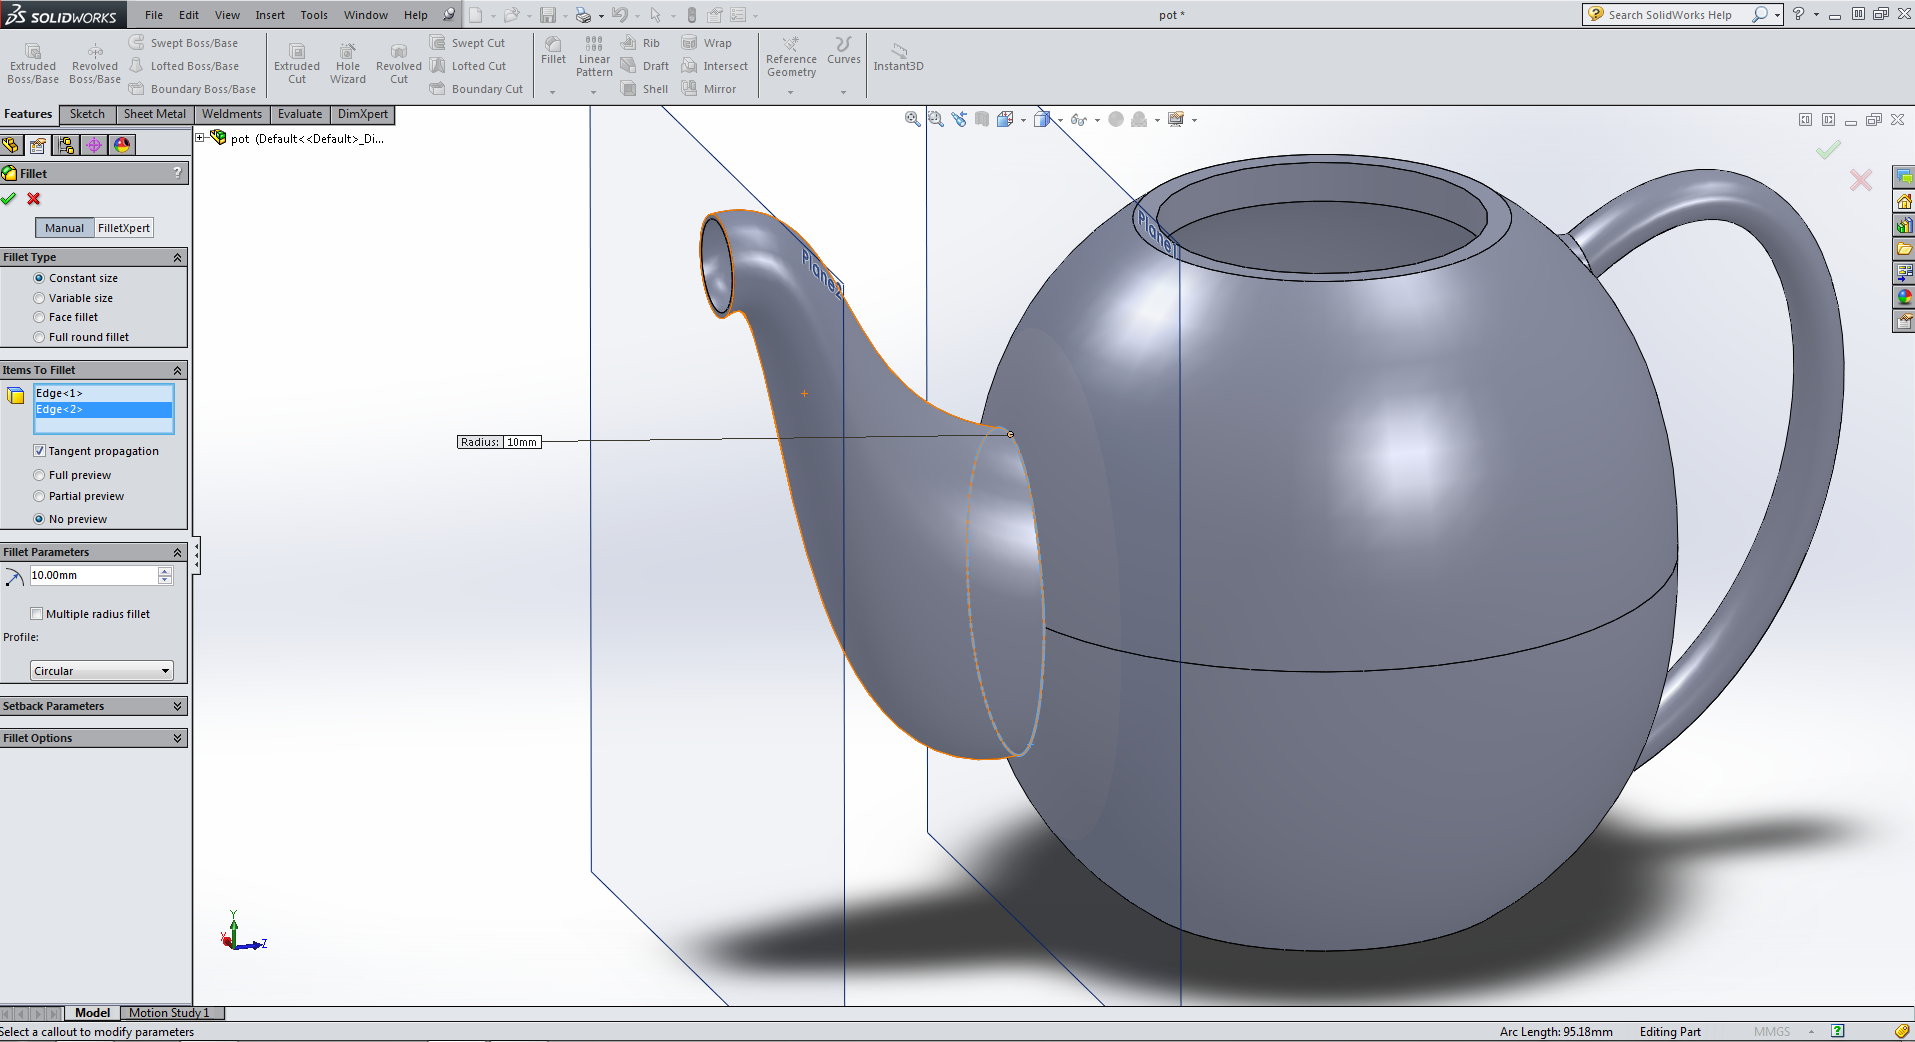
Task: Open the ConfigurationManager tab icon
Action: pos(66,145)
